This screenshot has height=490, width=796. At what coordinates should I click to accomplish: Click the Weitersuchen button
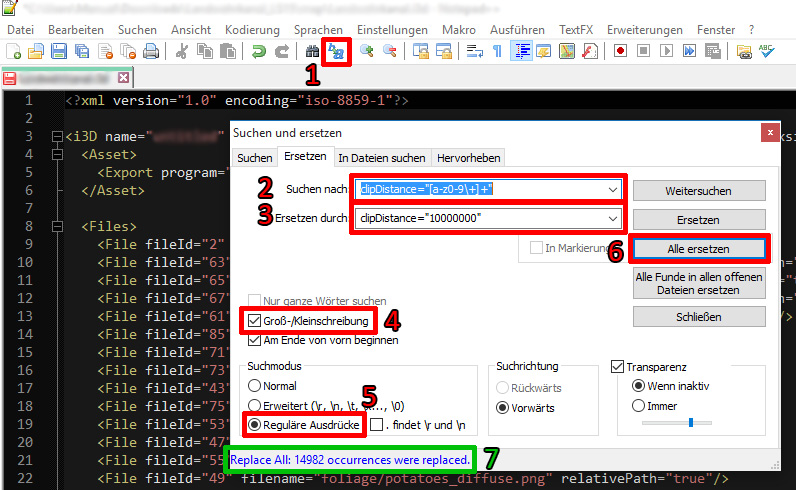tap(699, 191)
